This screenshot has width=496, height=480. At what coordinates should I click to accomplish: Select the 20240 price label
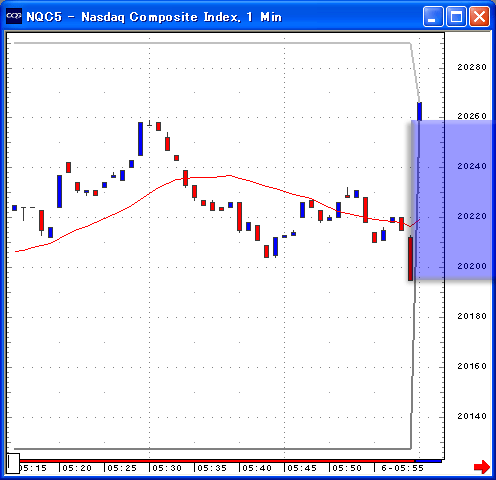[472, 166]
